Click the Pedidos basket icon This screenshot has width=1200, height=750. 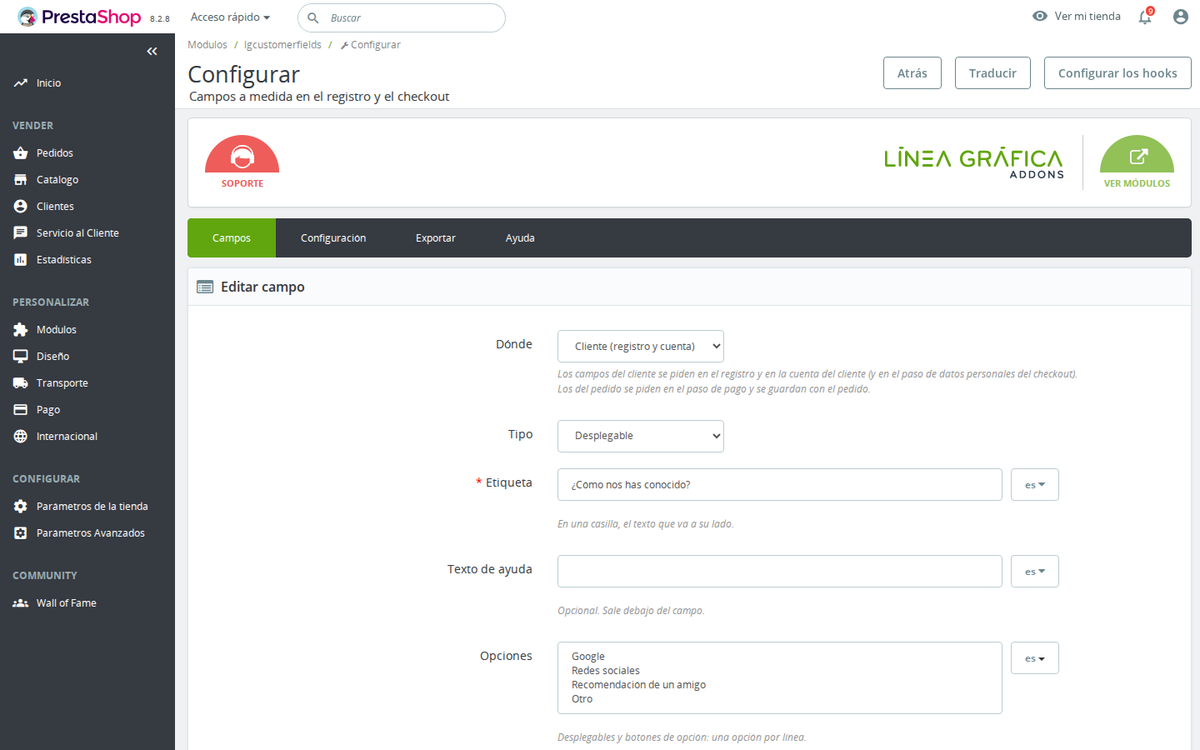pyautogui.click(x=20, y=153)
